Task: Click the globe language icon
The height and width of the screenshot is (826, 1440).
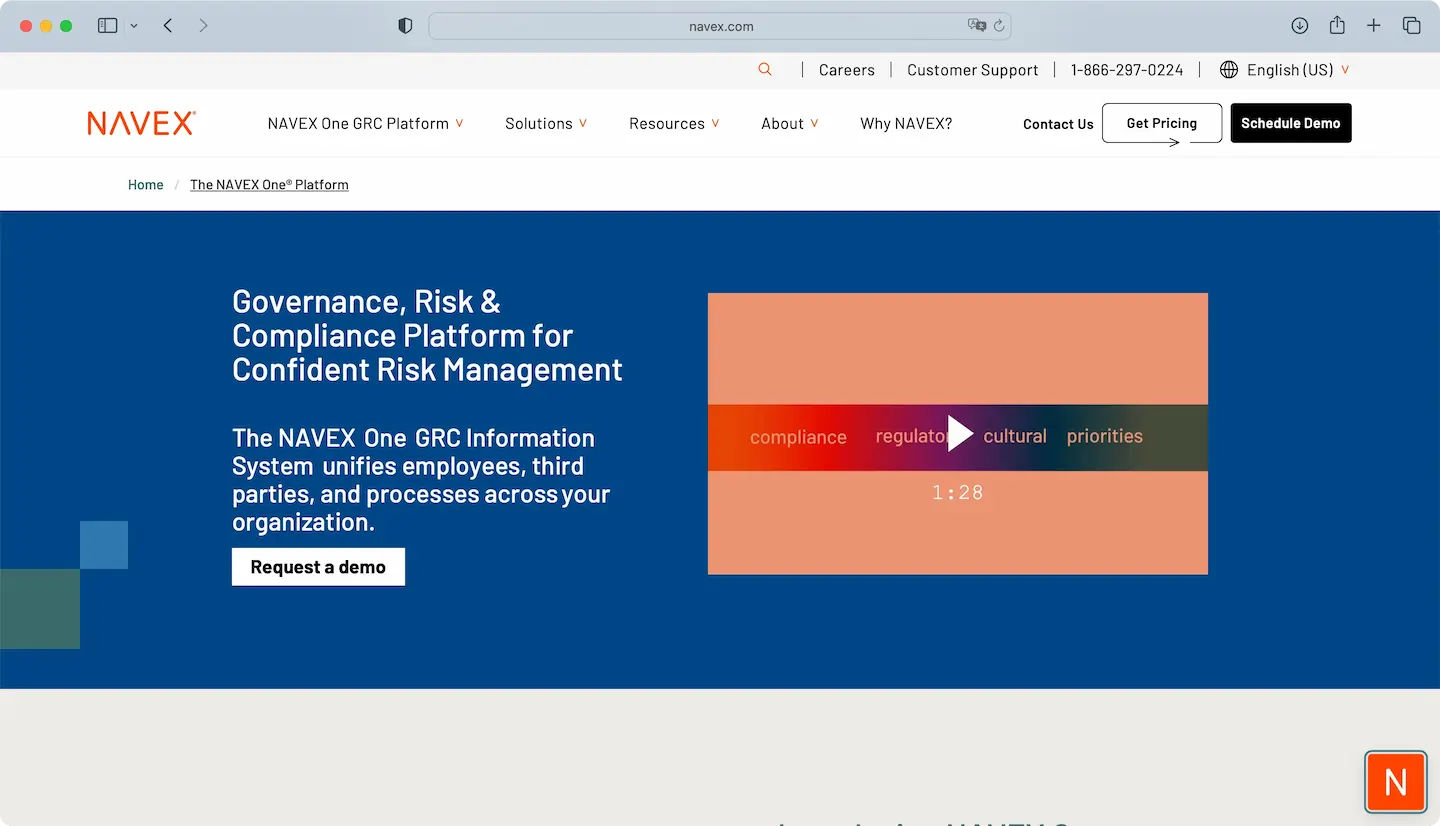Action: [1229, 70]
